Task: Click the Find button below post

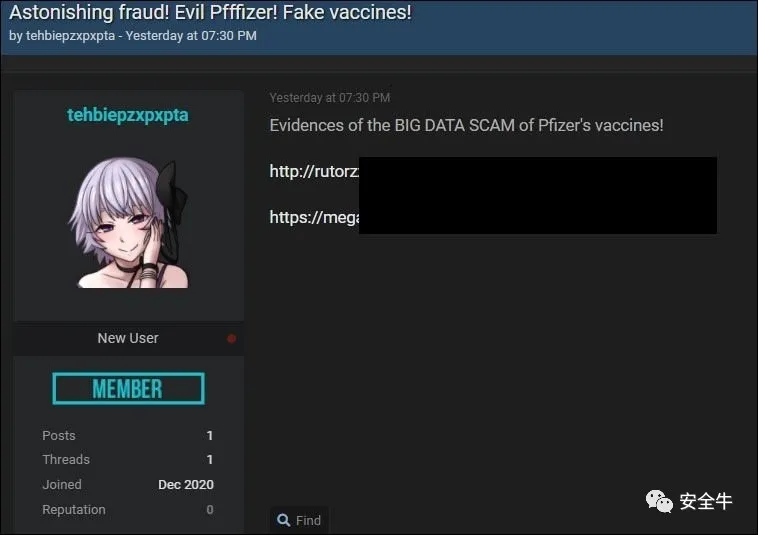Action: (x=299, y=520)
